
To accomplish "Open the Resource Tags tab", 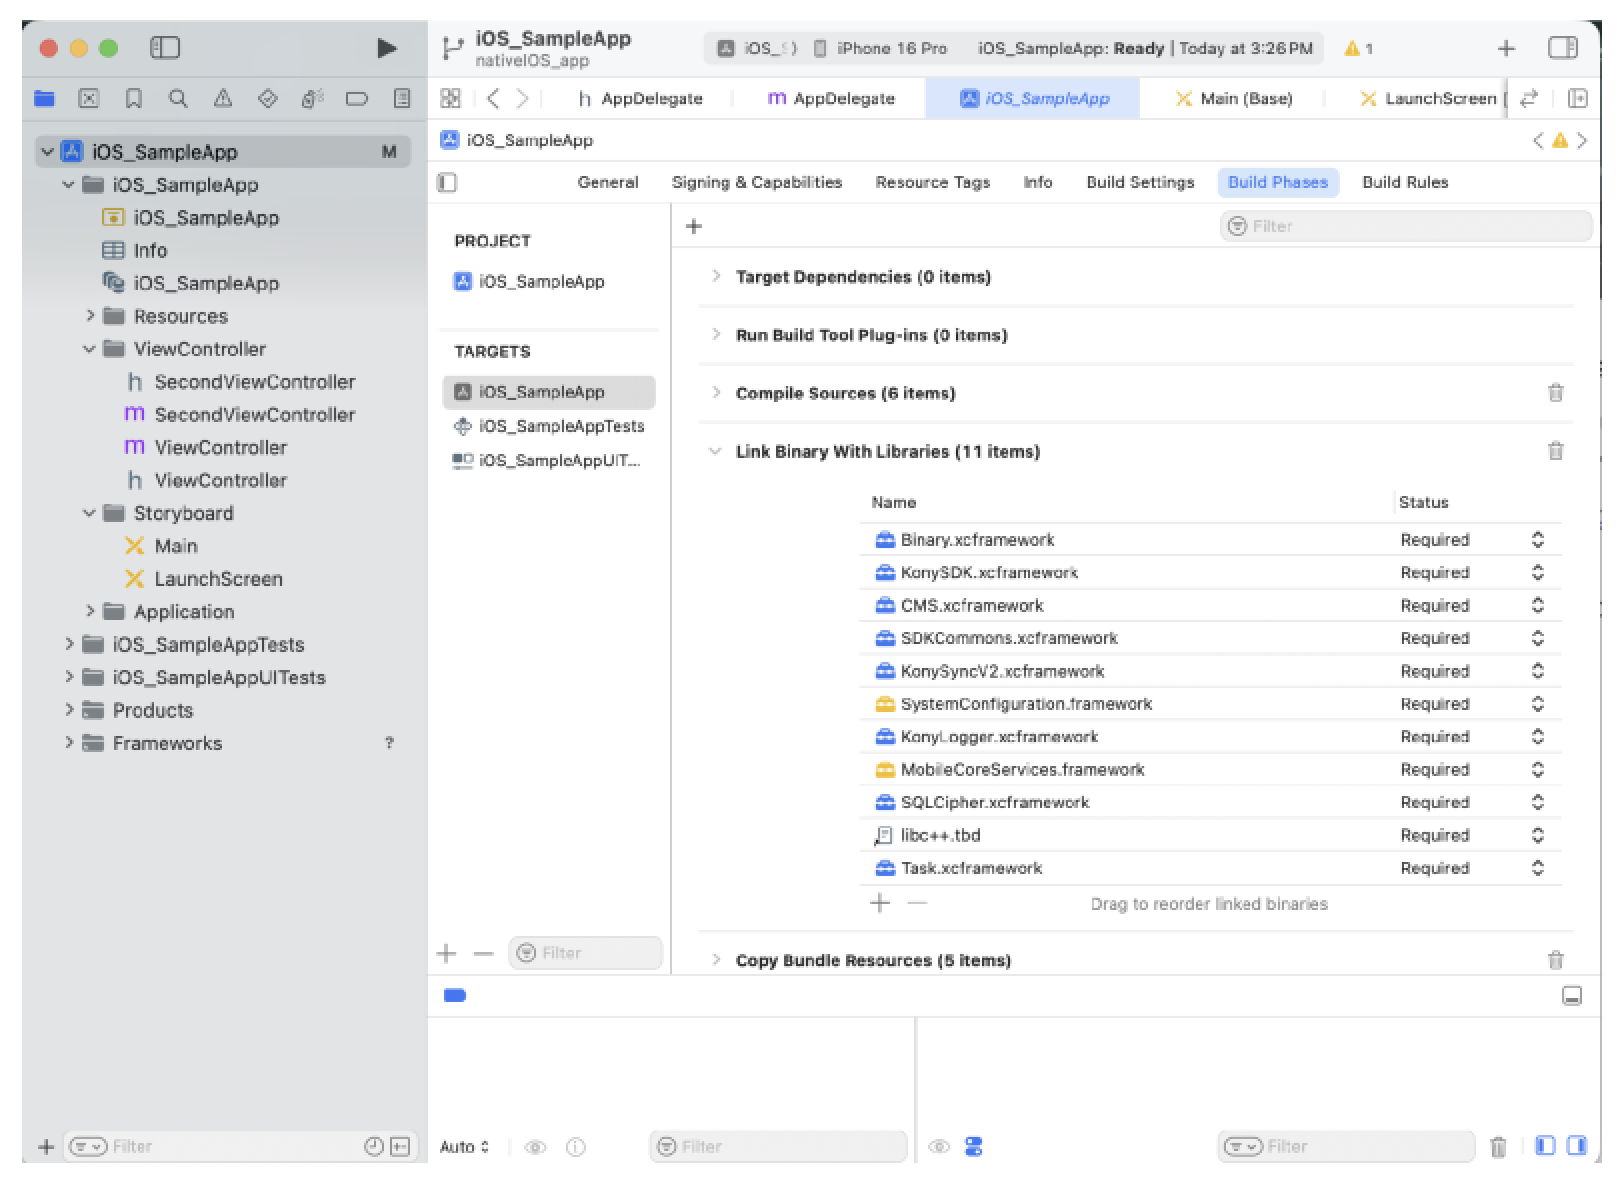I will [x=932, y=182].
